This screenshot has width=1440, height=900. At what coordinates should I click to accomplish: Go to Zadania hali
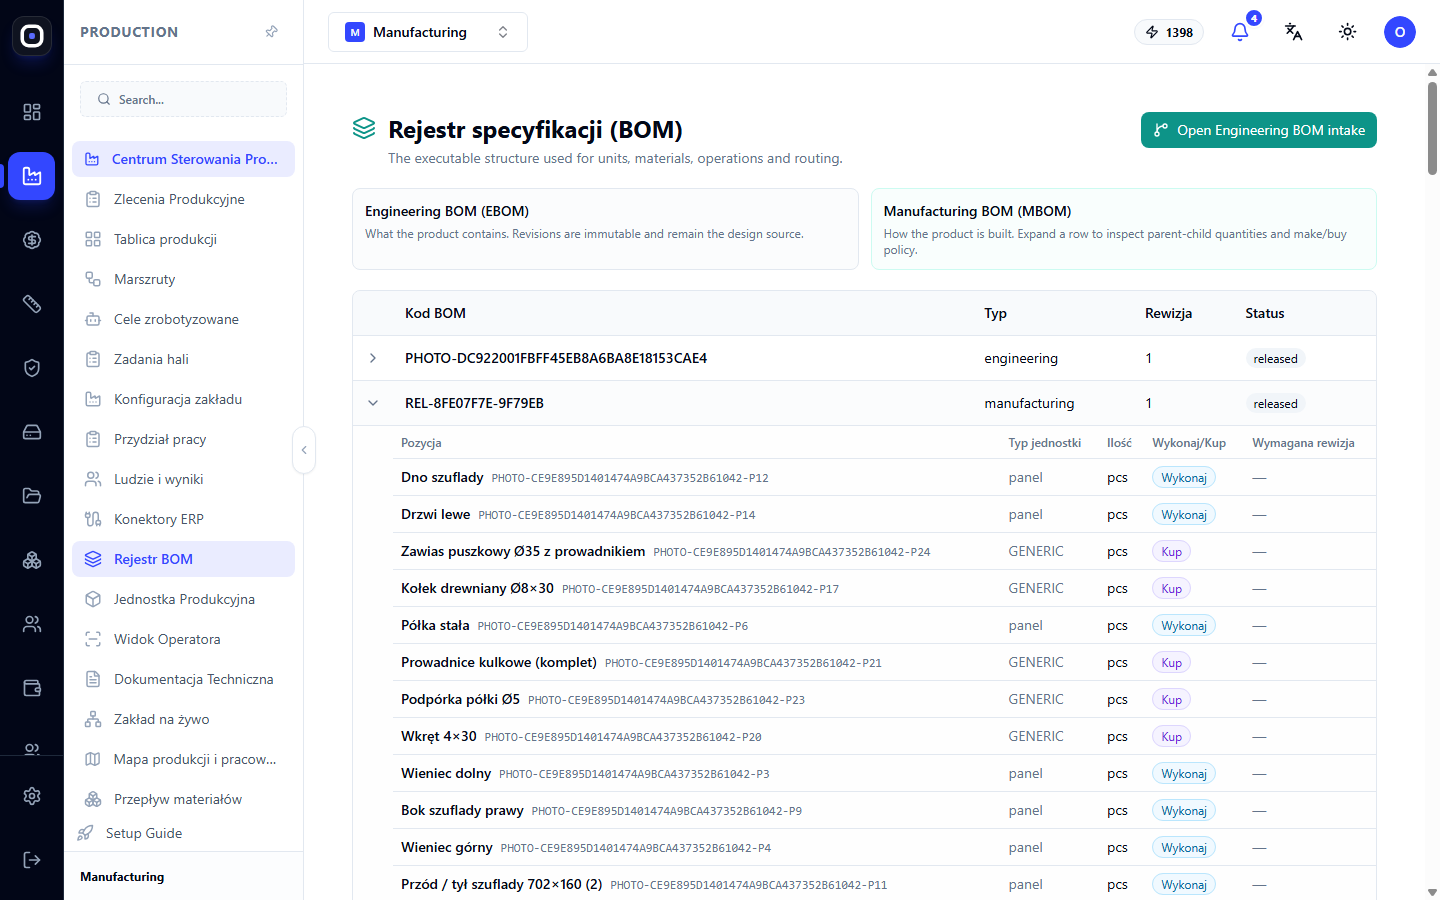[184, 359]
